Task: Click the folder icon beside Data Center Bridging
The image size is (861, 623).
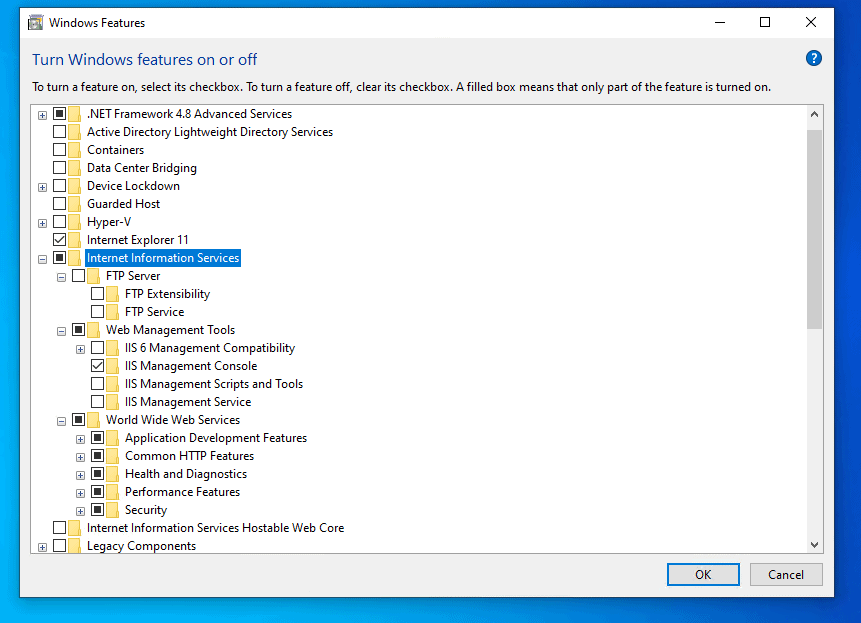Action: pos(74,168)
